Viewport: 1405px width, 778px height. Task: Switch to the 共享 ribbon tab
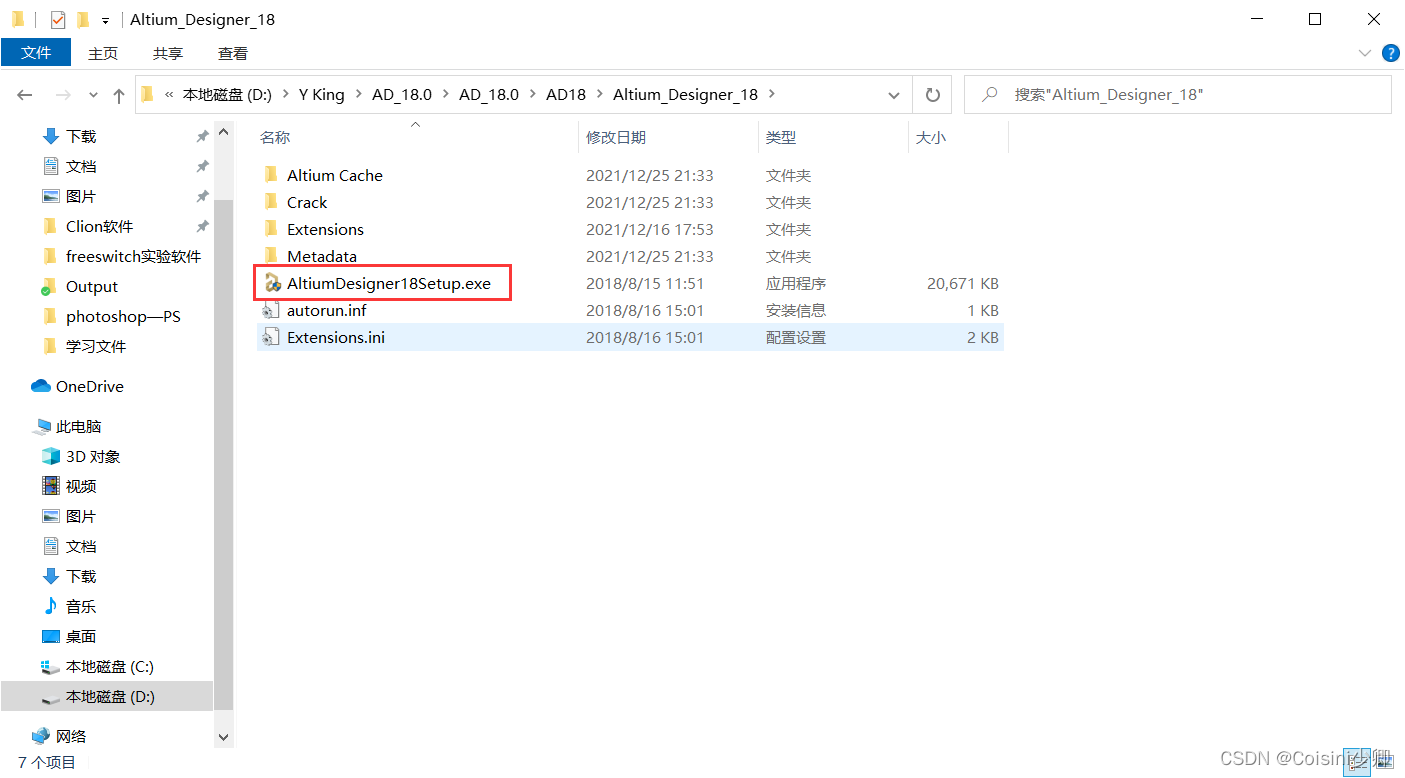pyautogui.click(x=168, y=53)
